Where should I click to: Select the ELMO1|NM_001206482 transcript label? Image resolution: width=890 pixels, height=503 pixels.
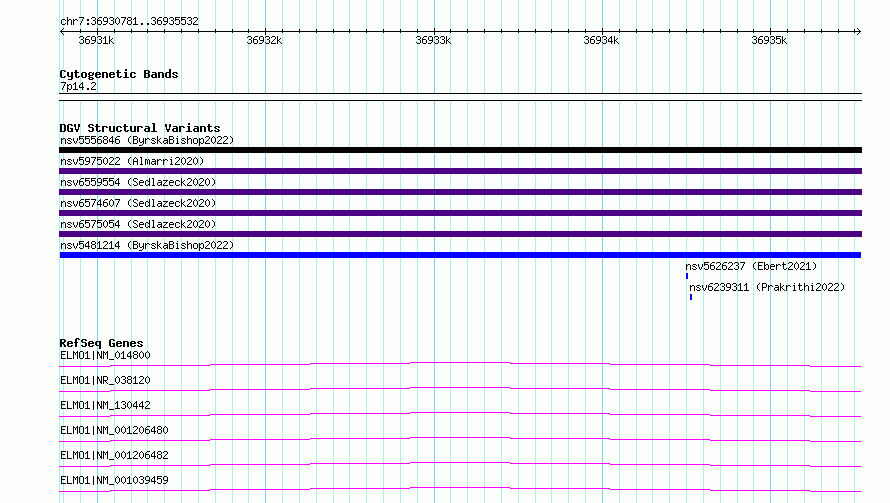point(114,455)
